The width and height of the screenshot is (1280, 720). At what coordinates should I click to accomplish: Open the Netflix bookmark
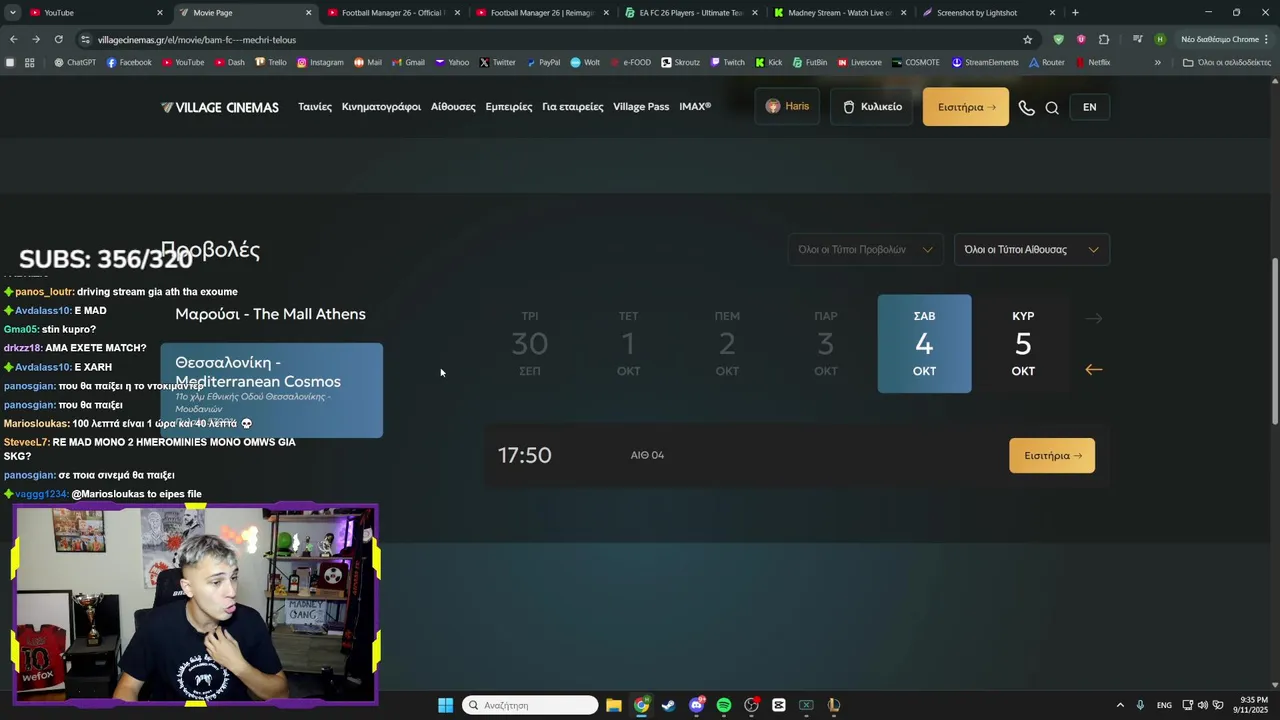1093,62
